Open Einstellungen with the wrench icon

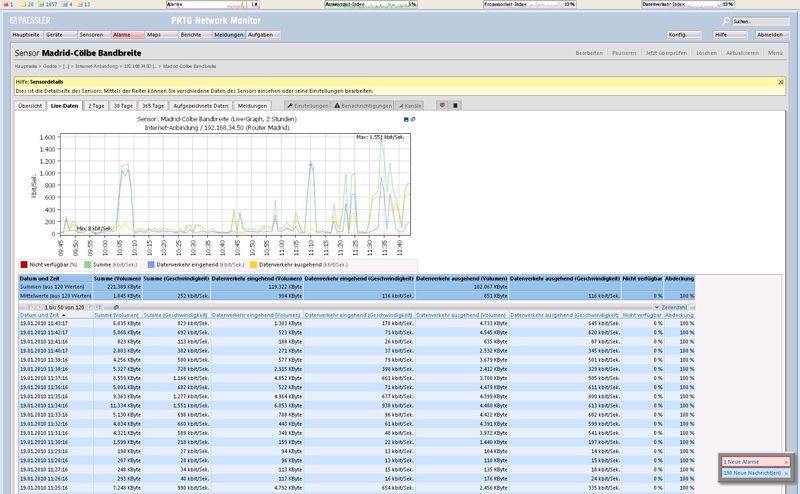click(308, 105)
